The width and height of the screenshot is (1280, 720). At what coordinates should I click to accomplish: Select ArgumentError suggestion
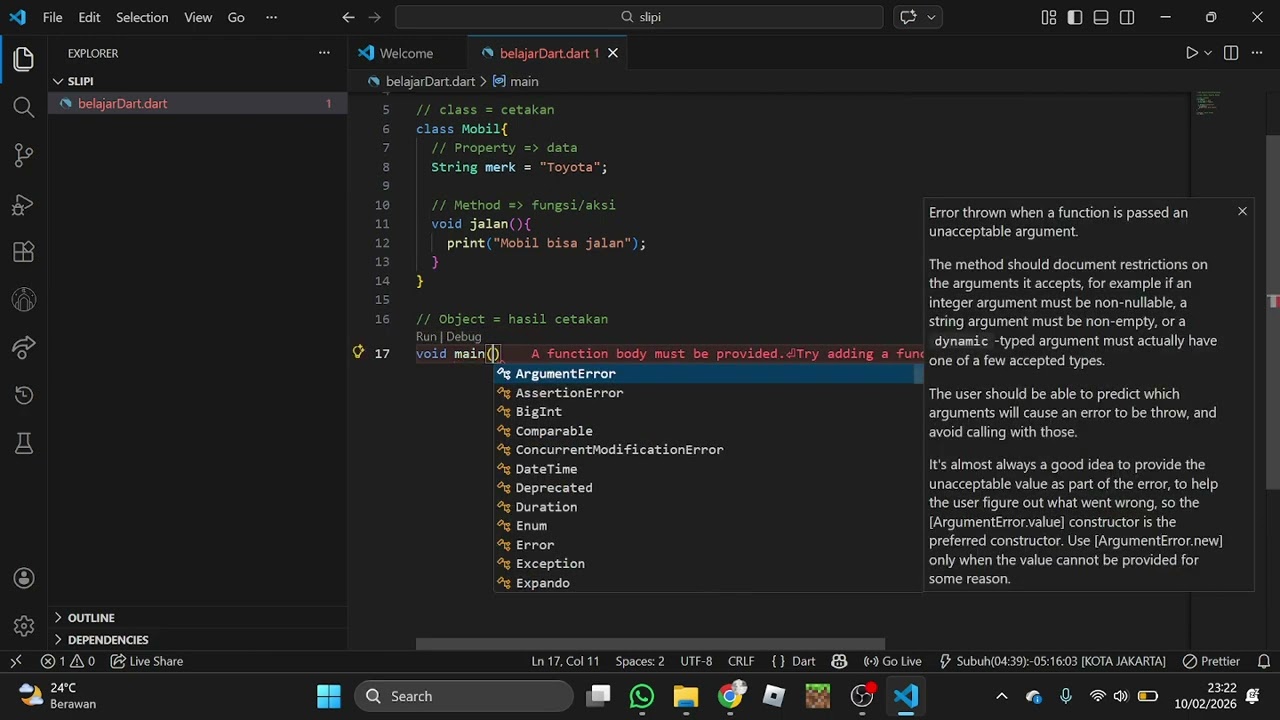point(709,374)
